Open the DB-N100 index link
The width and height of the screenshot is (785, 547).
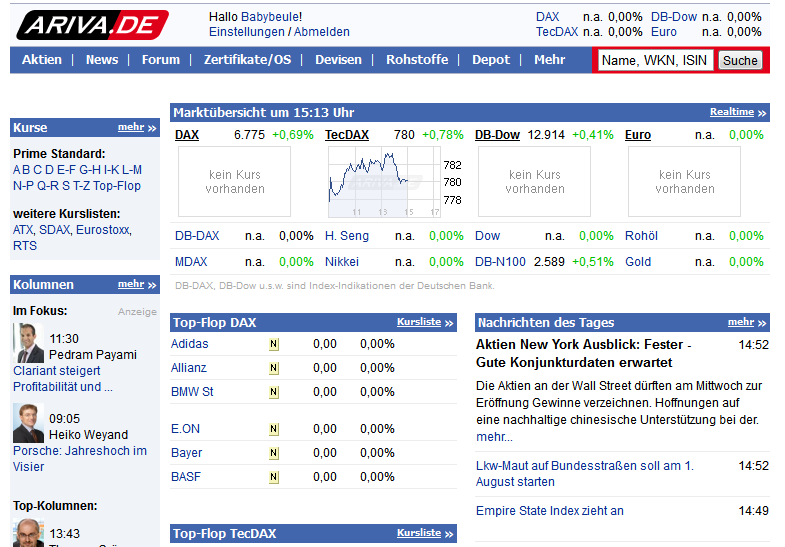pos(500,262)
